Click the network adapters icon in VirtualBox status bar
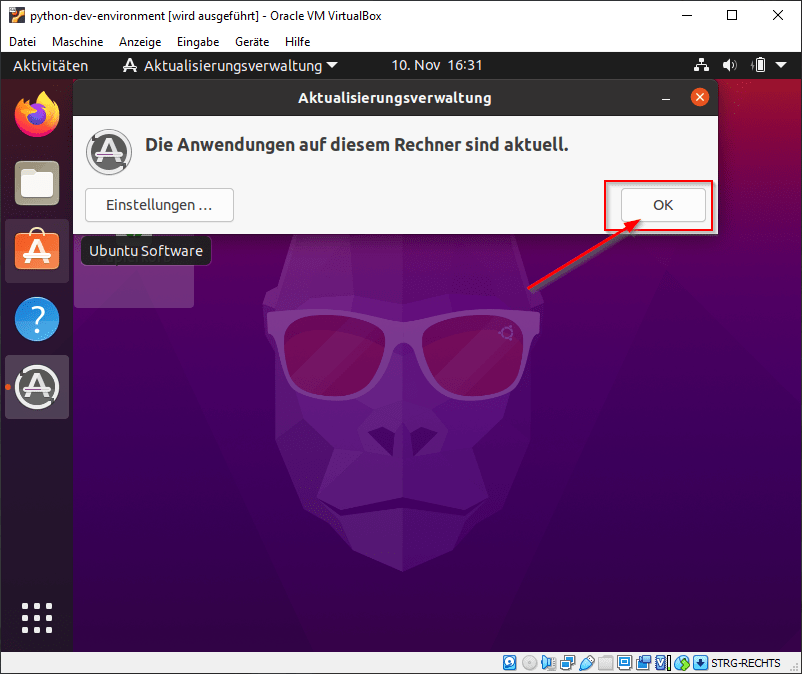Screen dimensions: 802x674 tap(566, 662)
